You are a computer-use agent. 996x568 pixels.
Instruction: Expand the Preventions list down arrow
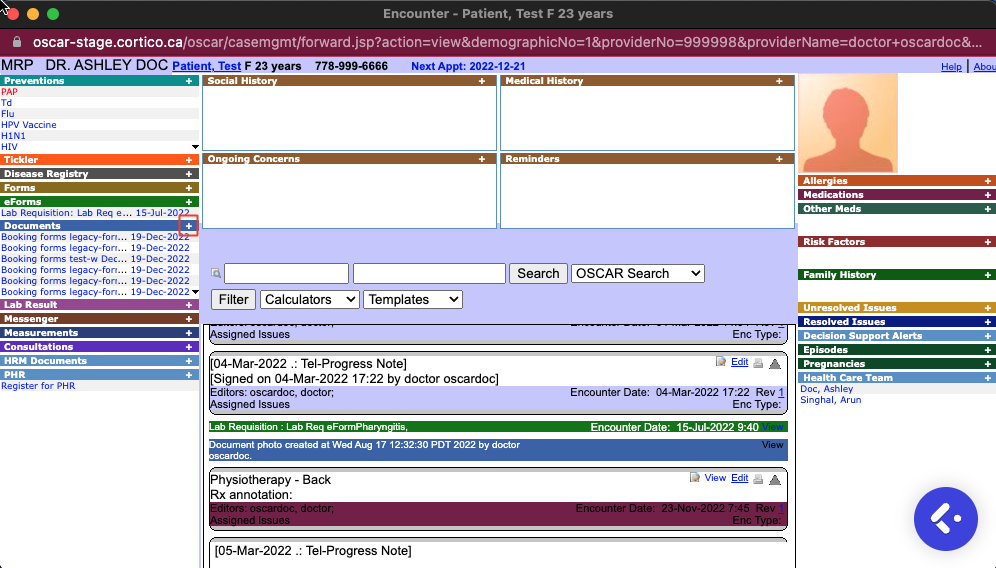[x=195, y=147]
